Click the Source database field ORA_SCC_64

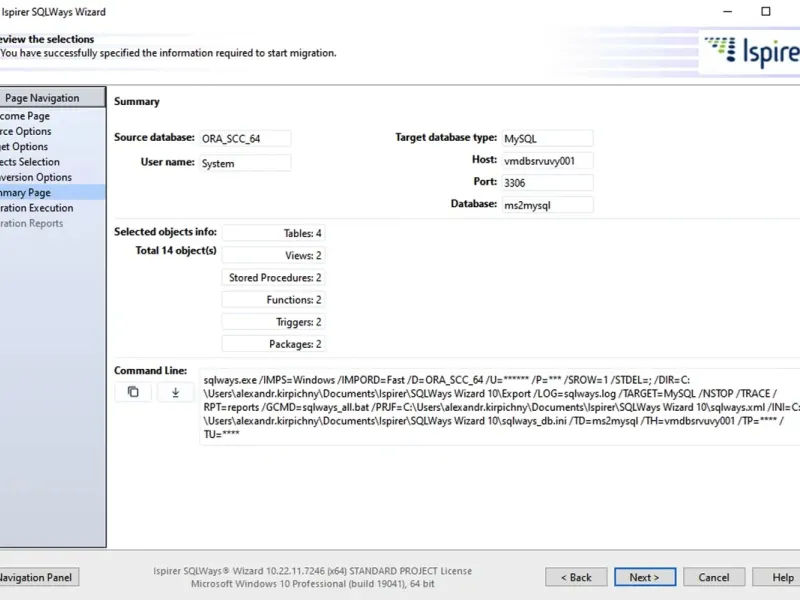click(245, 138)
